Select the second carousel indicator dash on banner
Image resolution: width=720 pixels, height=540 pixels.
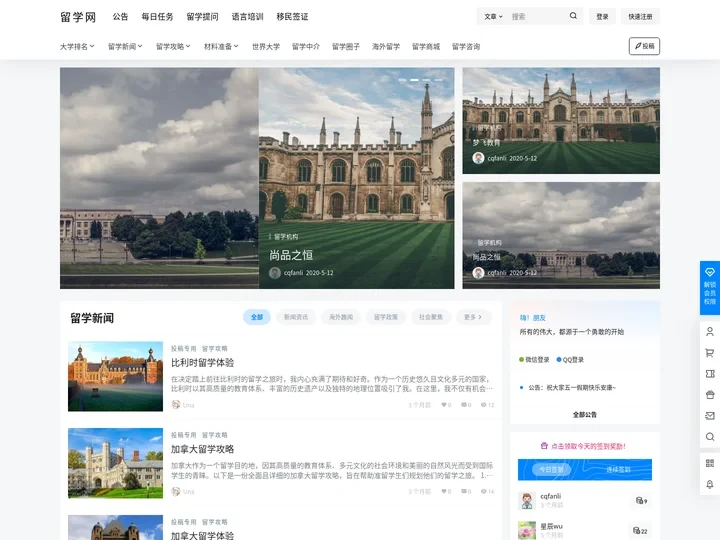point(414,80)
